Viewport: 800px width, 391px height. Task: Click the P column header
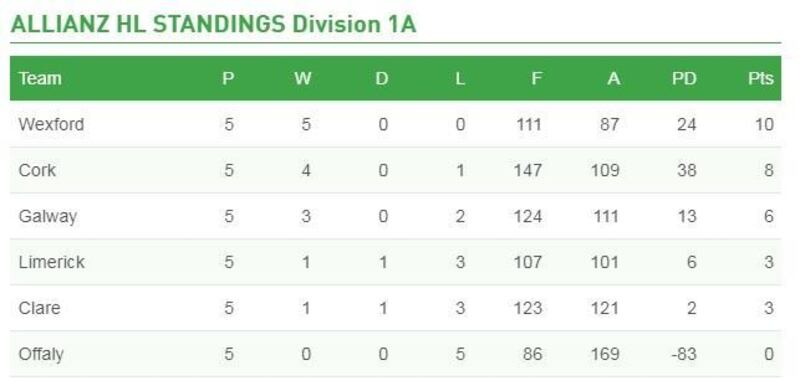(x=229, y=79)
